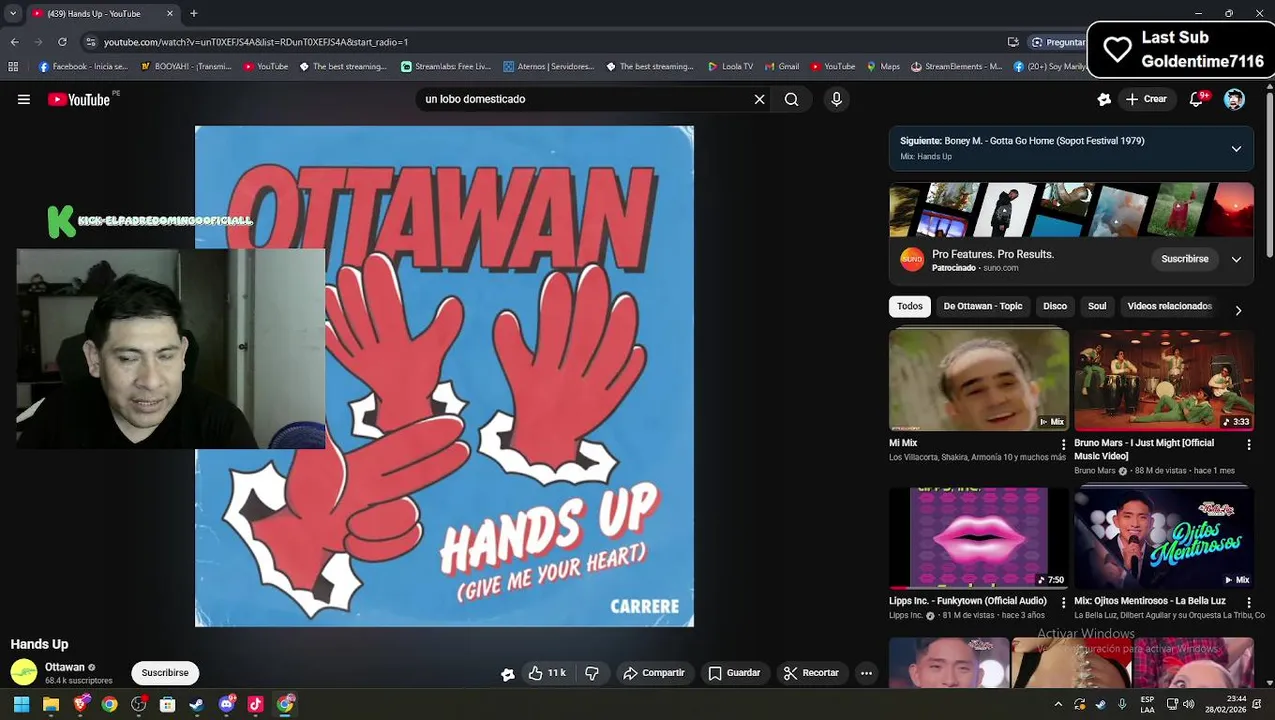Open more actions three-dot menu under video

pyautogui.click(x=866, y=673)
